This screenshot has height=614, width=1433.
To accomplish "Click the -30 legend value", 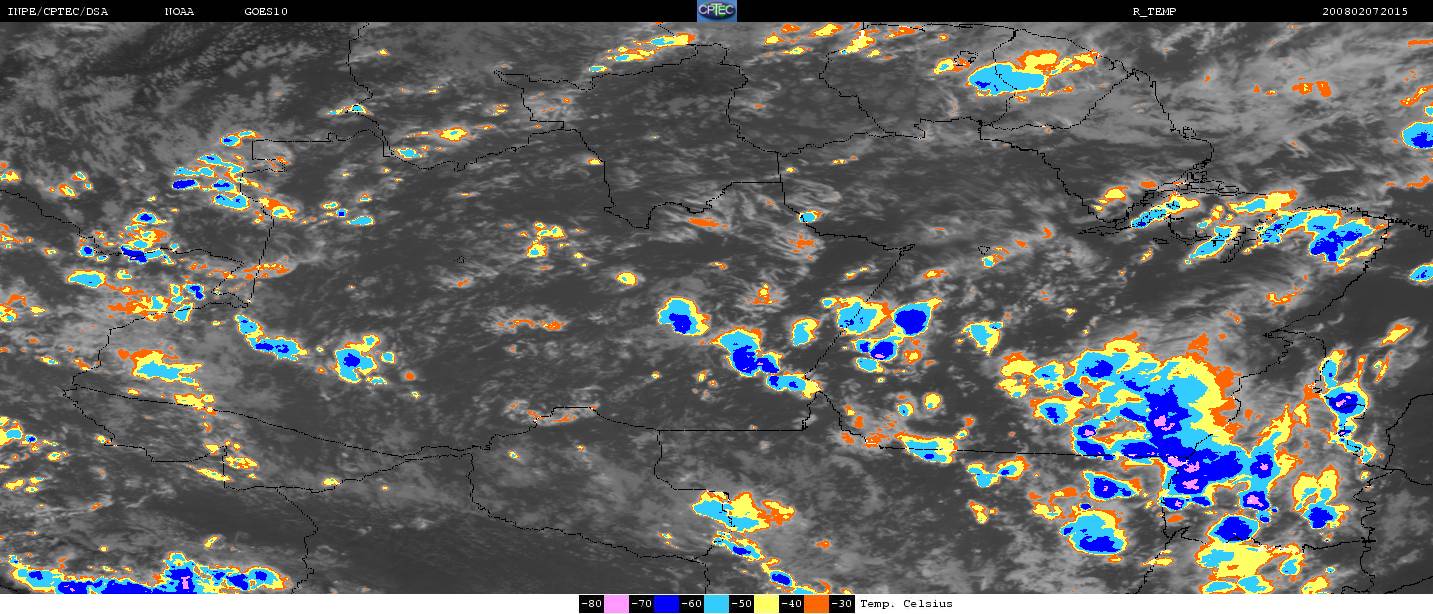I will click(x=842, y=604).
